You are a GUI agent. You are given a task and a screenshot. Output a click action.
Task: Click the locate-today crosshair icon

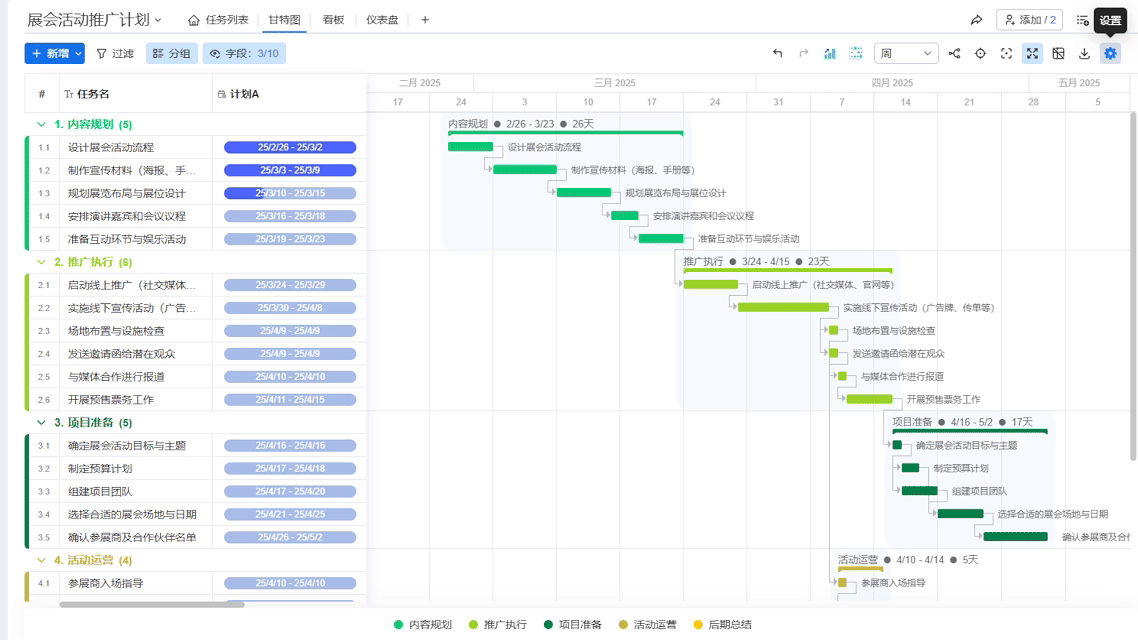(980, 54)
